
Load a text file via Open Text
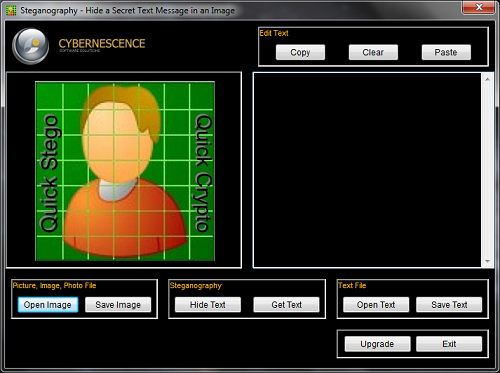point(376,305)
